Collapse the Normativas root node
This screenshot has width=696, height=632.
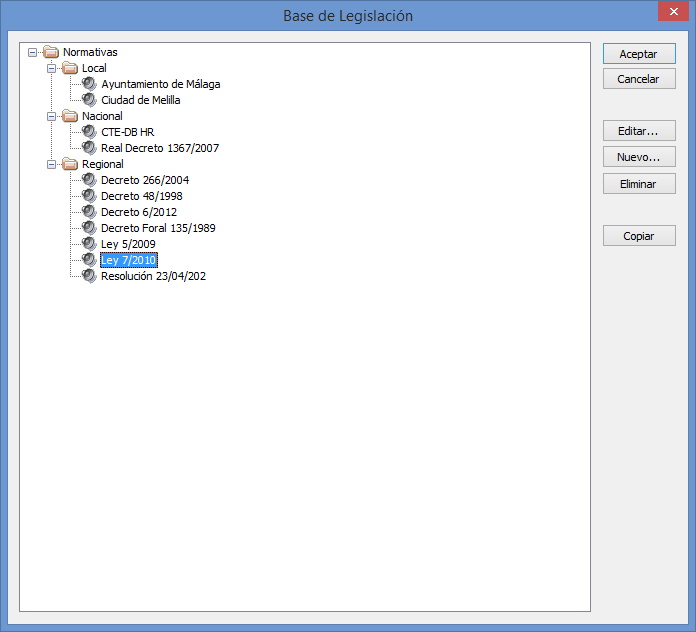coord(32,52)
